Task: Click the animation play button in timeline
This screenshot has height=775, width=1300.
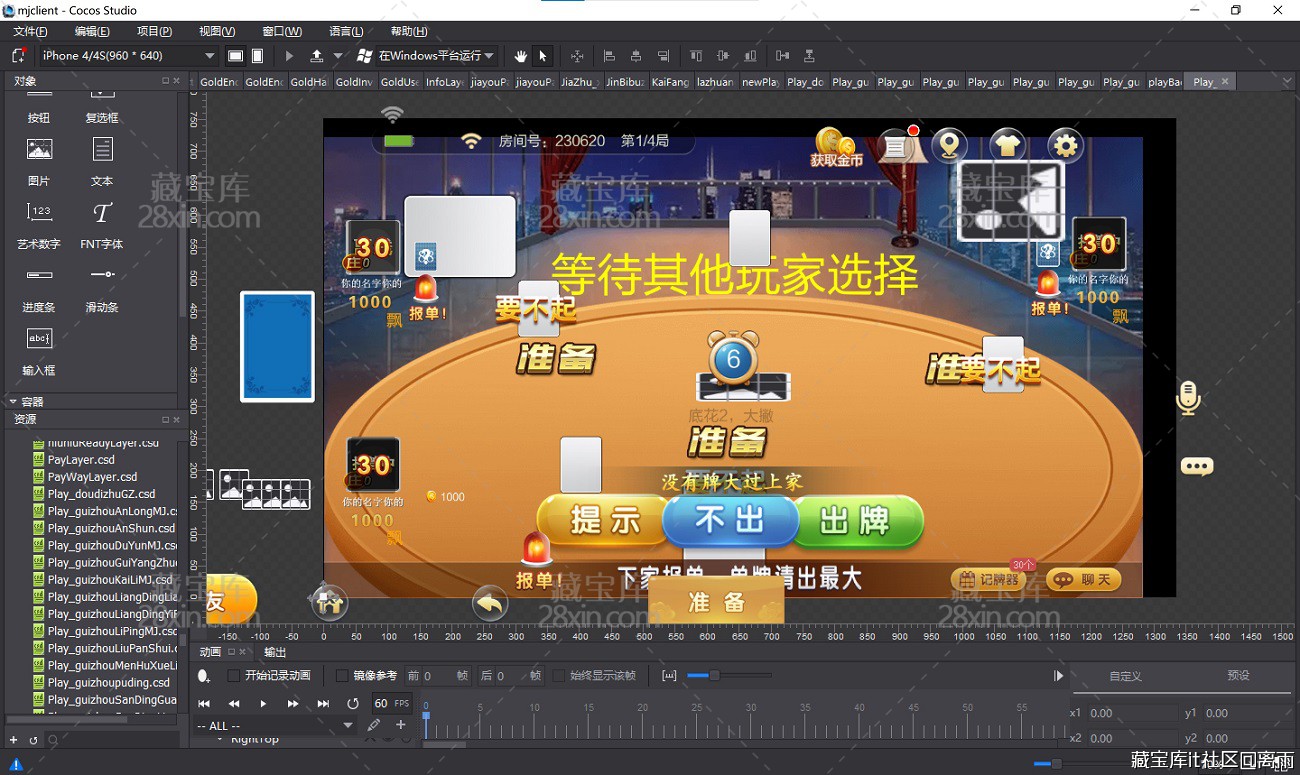Action: 263,704
